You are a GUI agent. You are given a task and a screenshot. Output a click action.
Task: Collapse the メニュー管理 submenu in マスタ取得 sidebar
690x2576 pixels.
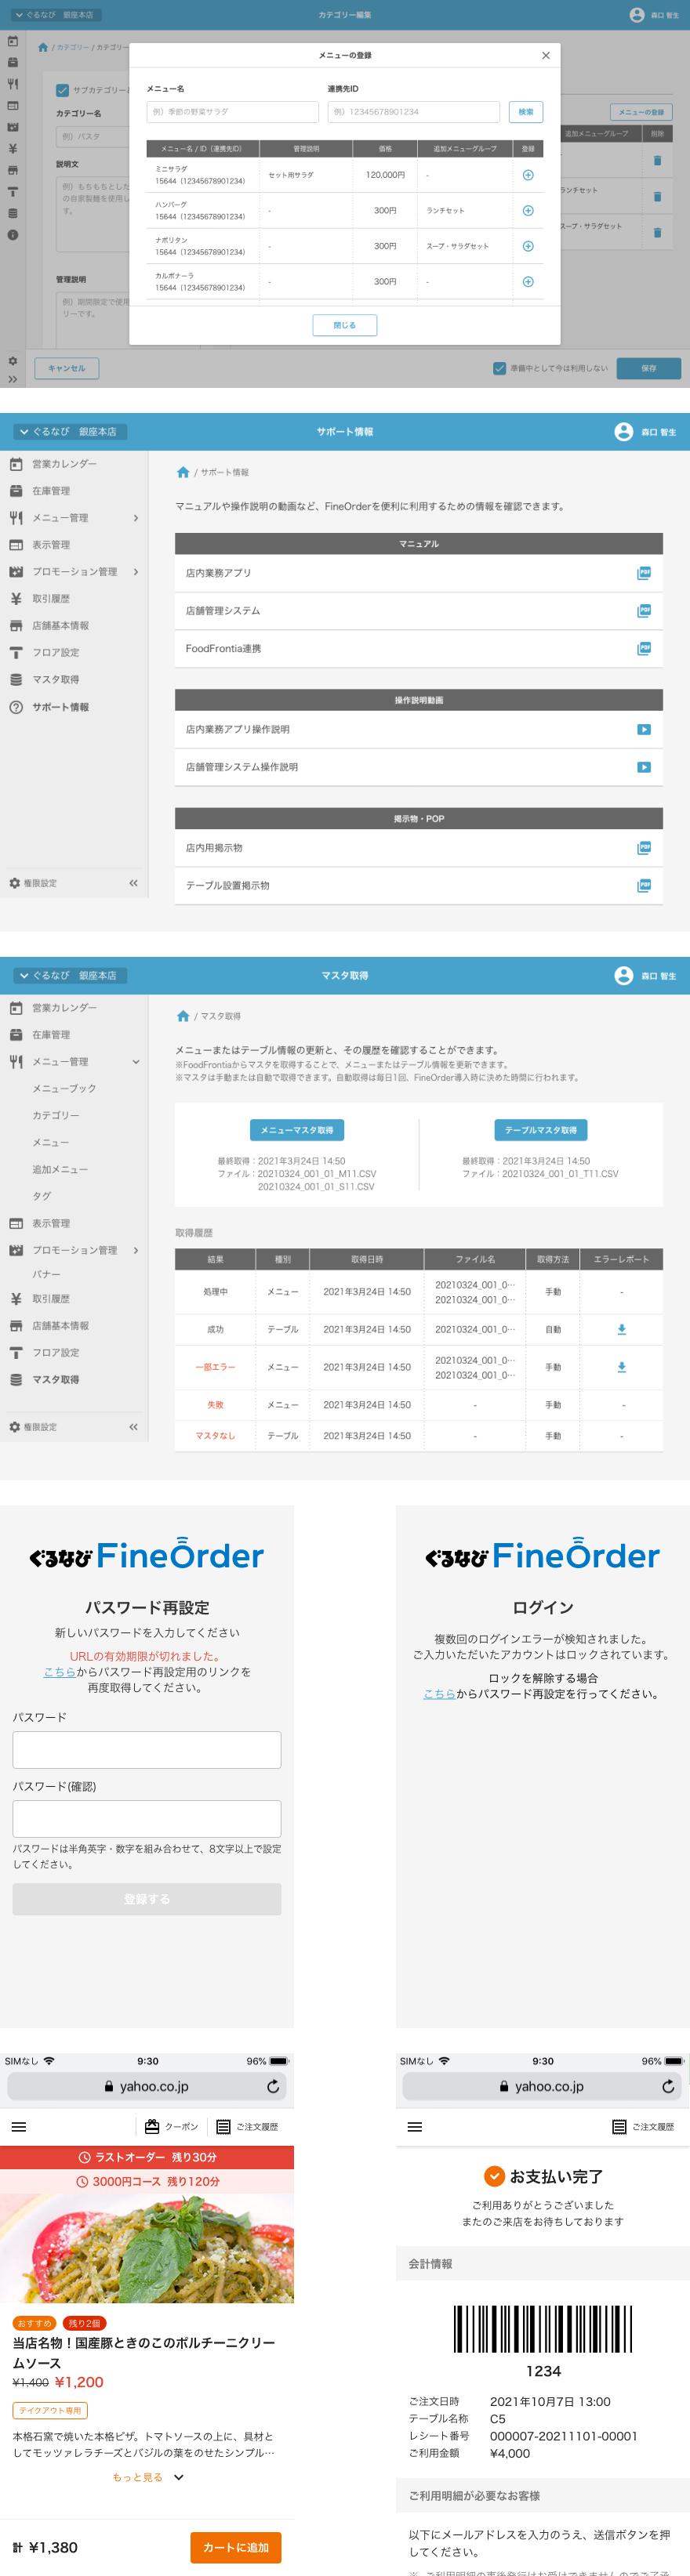(x=135, y=1062)
